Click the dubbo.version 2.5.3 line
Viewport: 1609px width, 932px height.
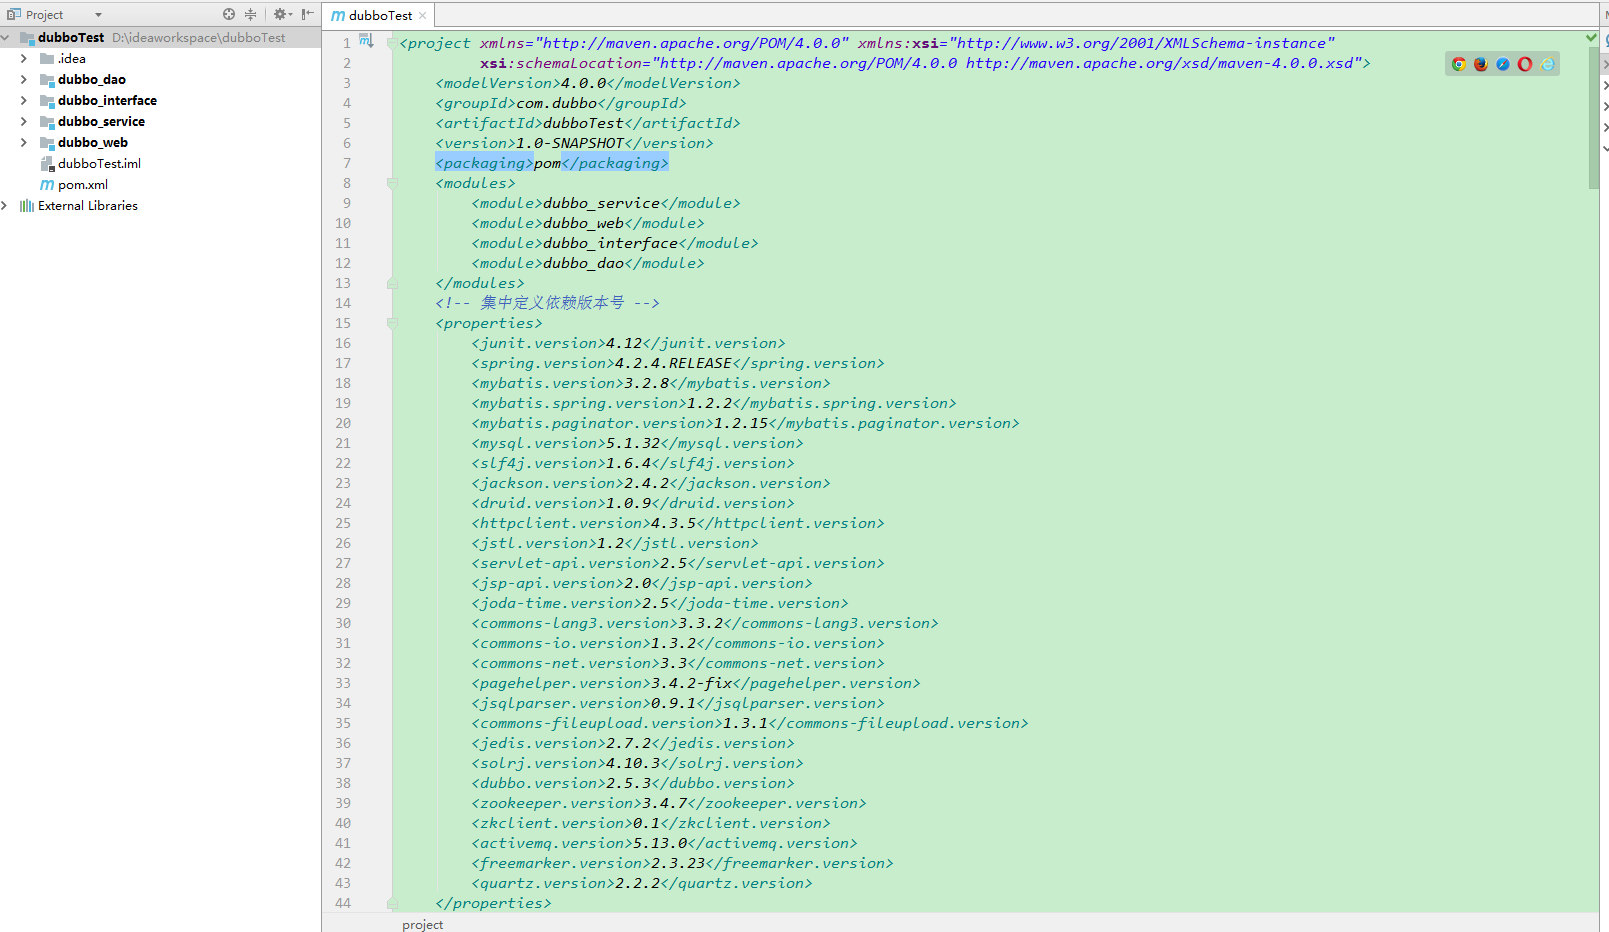coord(633,783)
